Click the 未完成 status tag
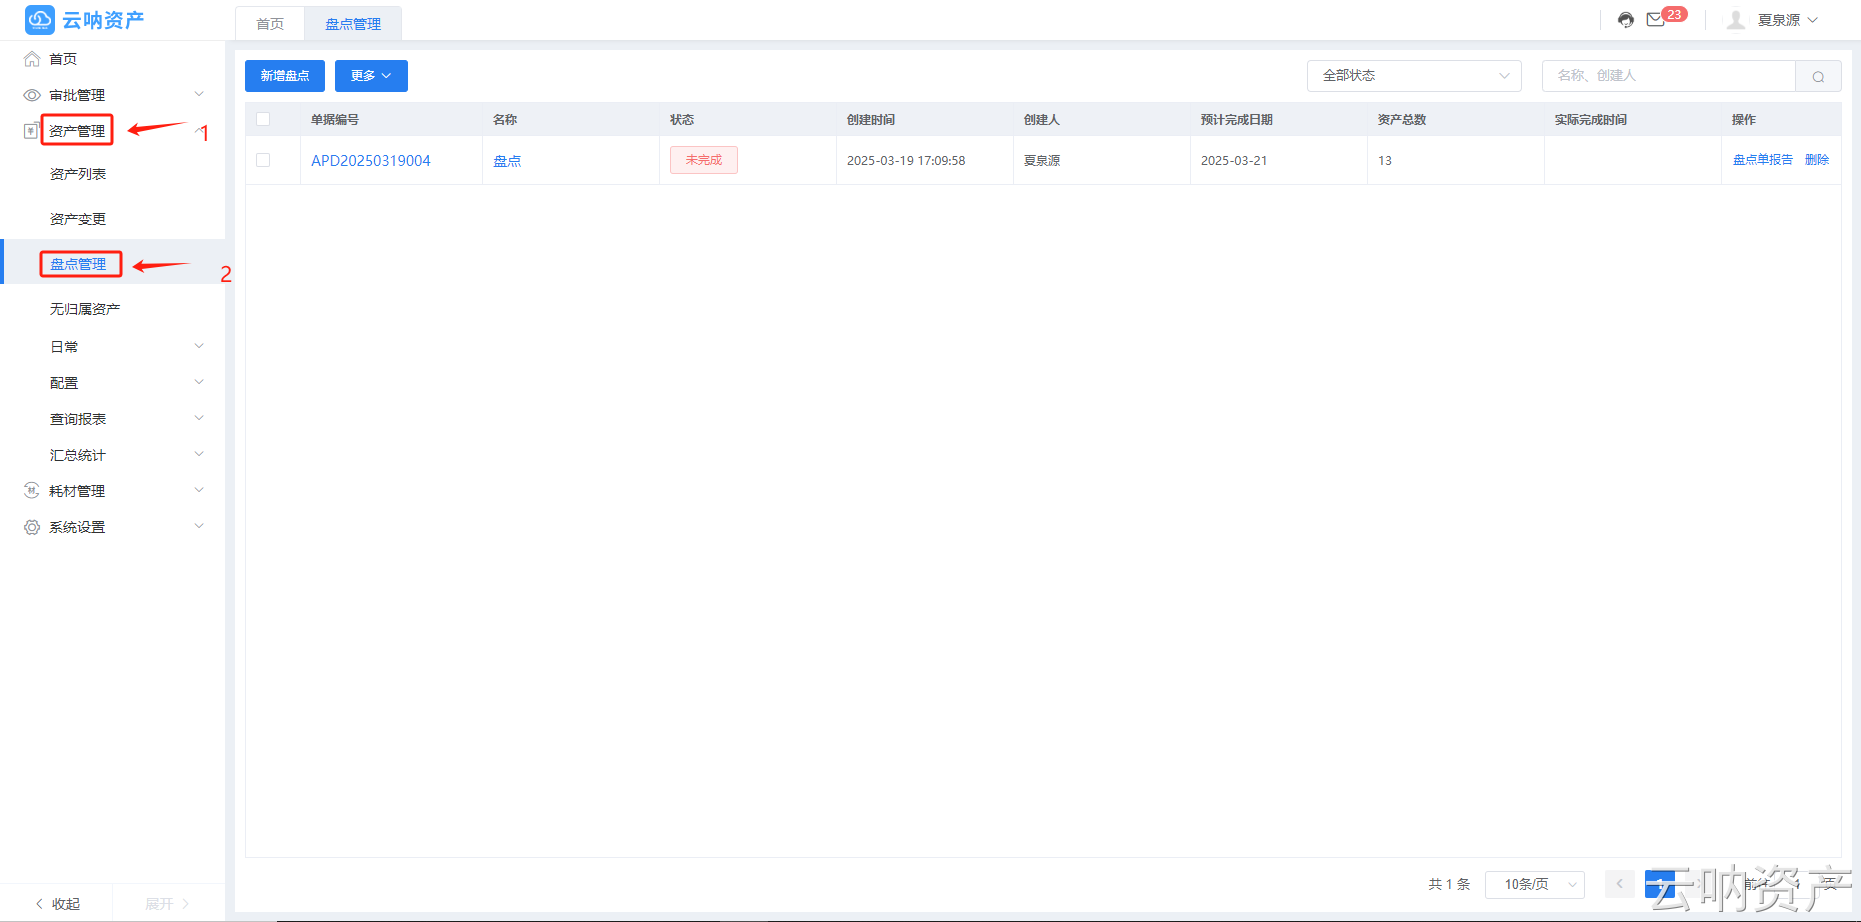The width and height of the screenshot is (1861, 922). pyautogui.click(x=704, y=160)
